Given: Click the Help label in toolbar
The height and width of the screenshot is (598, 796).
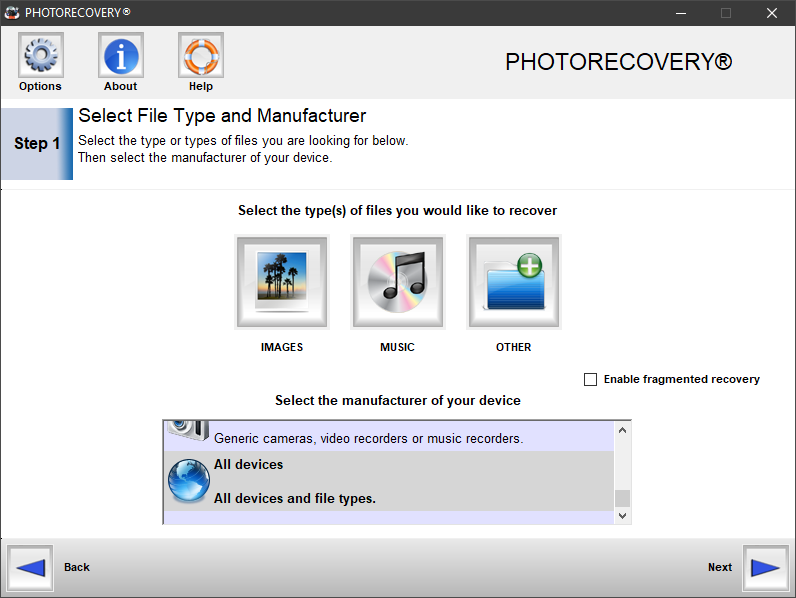Looking at the screenshot, I should tap(201, 86).
